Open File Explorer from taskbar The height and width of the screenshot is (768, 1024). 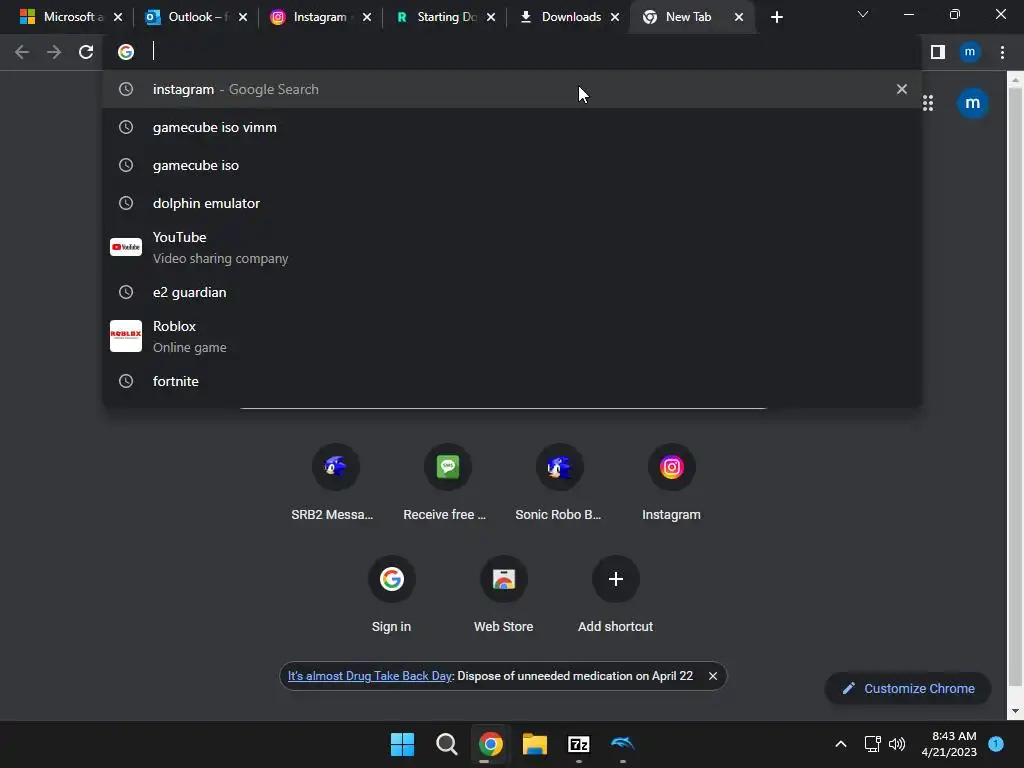535,744
